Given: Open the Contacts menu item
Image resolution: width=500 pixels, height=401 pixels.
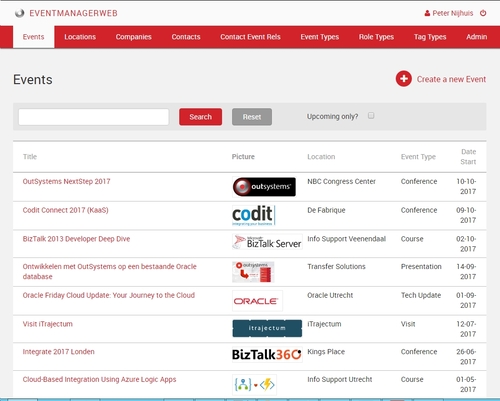Looking at the screenshot, I should pos(186,37).
